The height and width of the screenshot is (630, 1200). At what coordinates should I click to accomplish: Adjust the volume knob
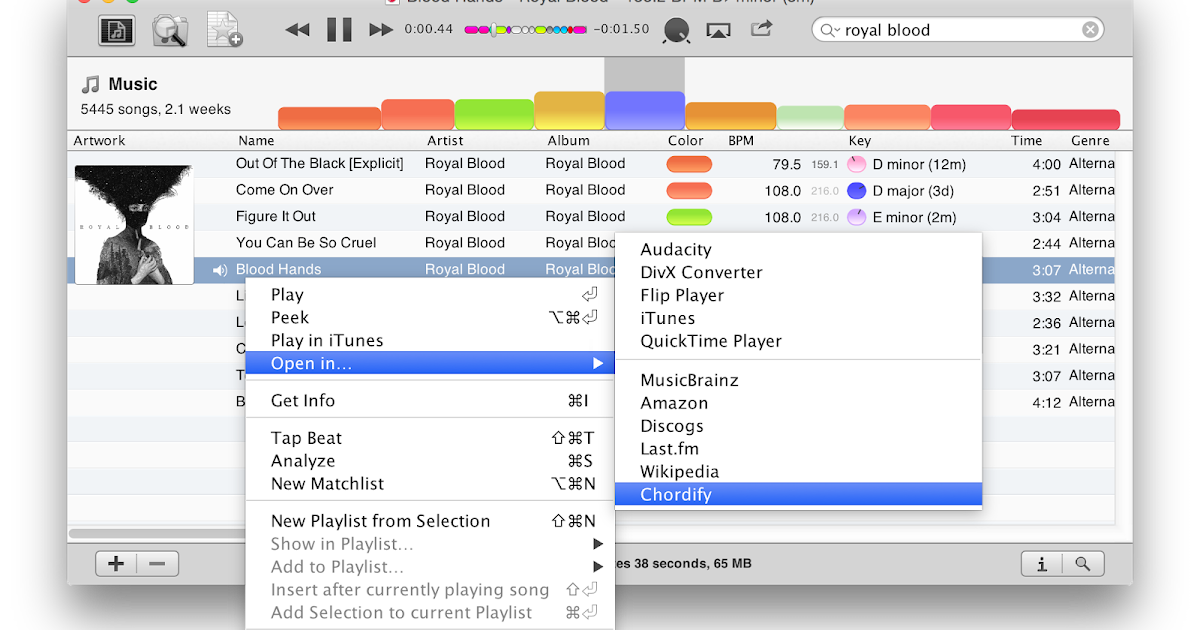[x=677, y=31]
